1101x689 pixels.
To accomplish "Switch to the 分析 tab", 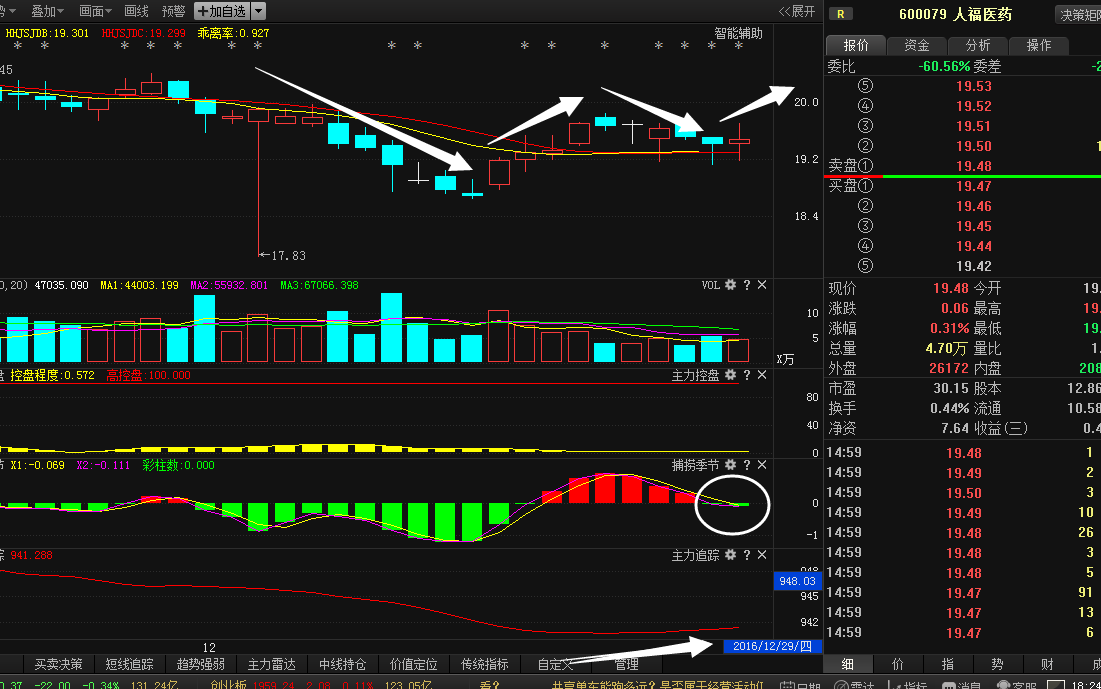I will coord(977,45).
